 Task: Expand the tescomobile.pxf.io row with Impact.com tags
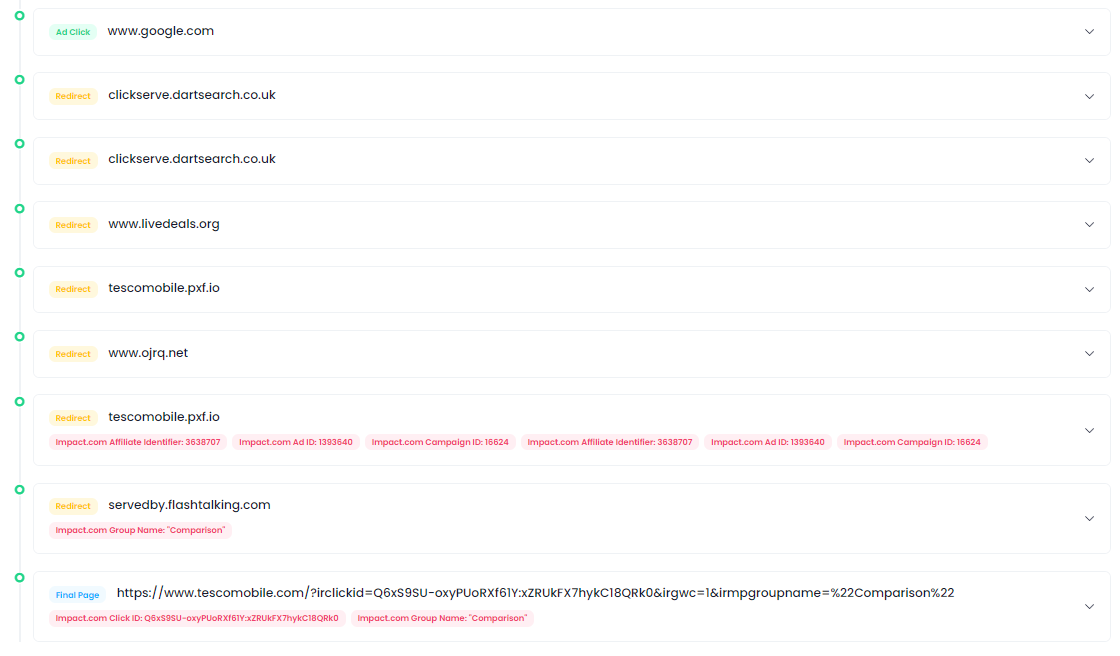click(1089, 430)
